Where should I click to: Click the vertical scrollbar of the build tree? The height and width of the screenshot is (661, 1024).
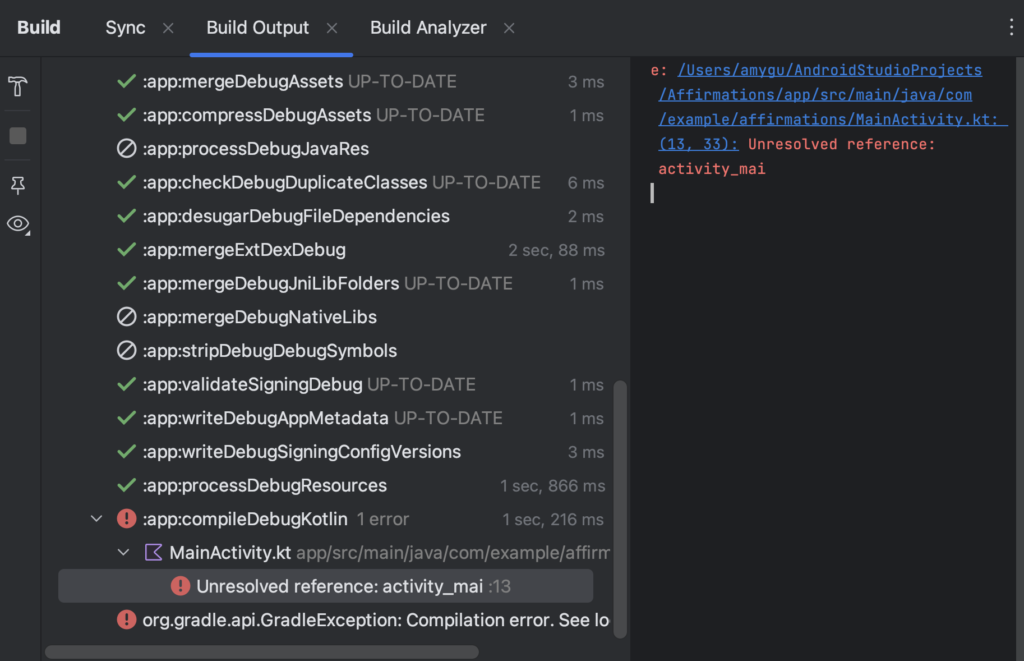coord(620,500)
